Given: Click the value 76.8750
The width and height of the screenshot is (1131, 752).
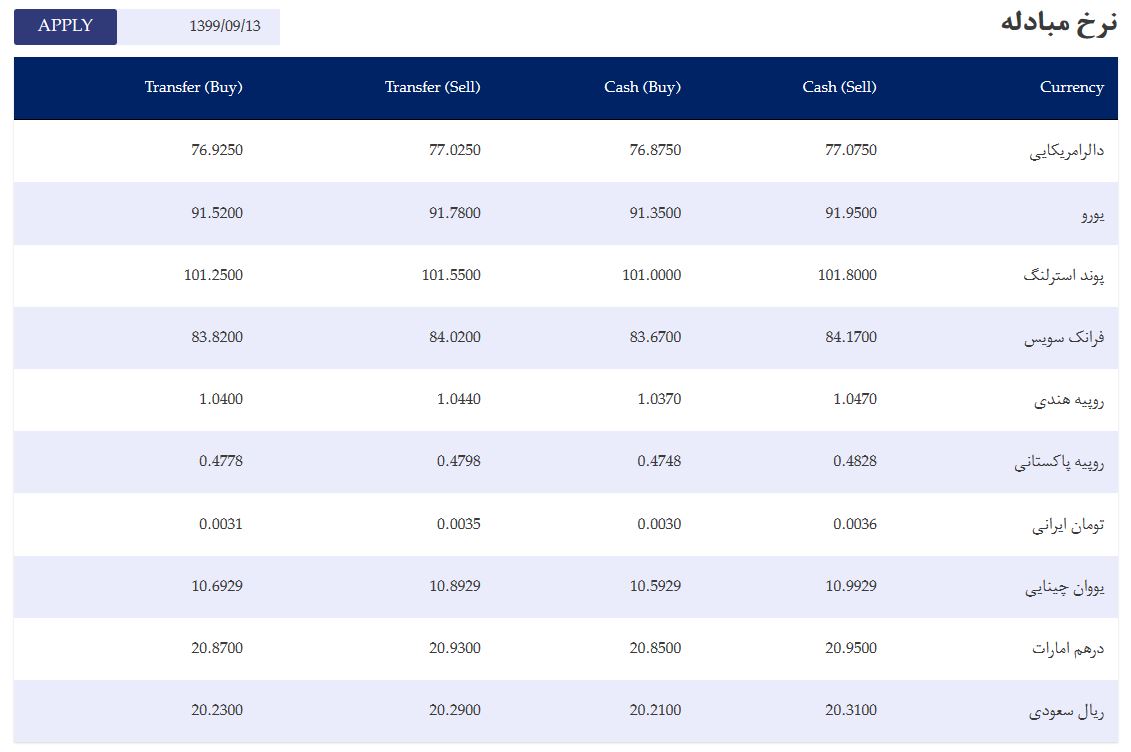Looking at the screenshot, I should (655, 150).
